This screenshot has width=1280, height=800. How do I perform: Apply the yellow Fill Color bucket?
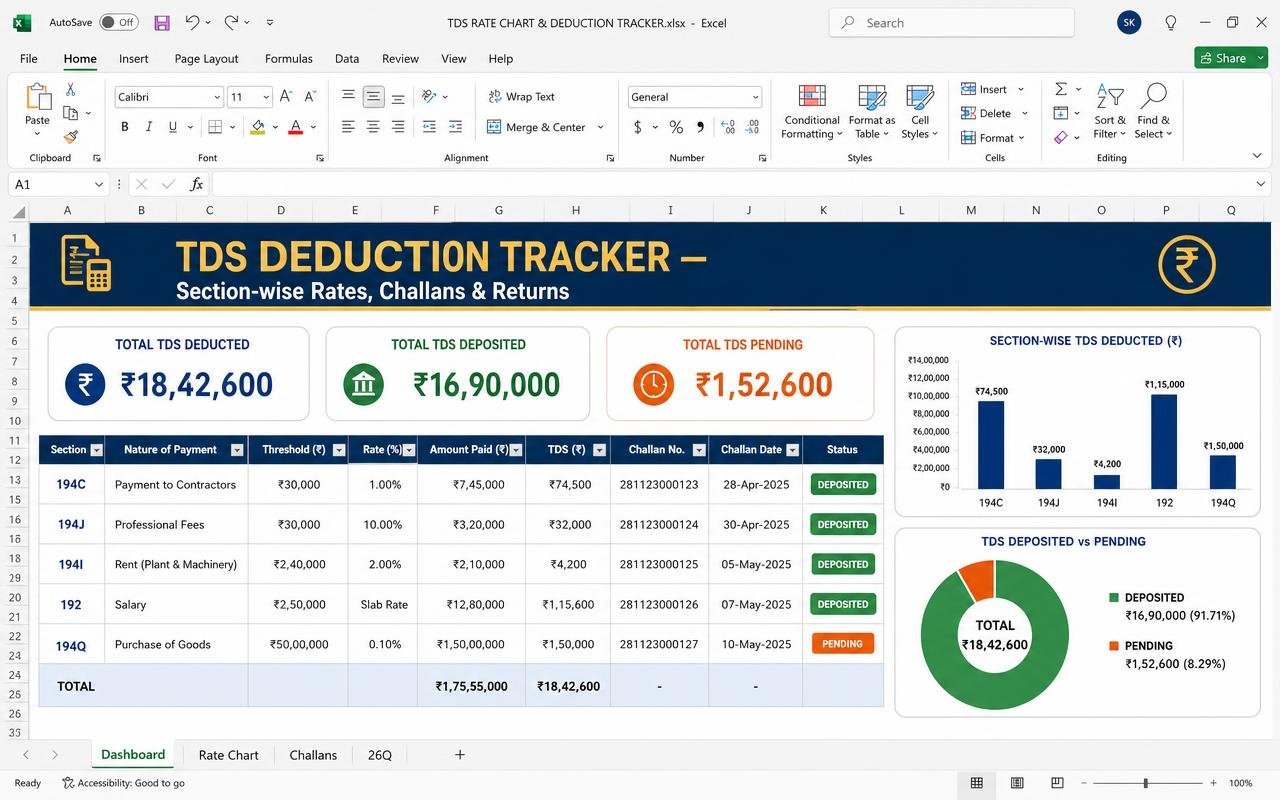pos(258,127)
